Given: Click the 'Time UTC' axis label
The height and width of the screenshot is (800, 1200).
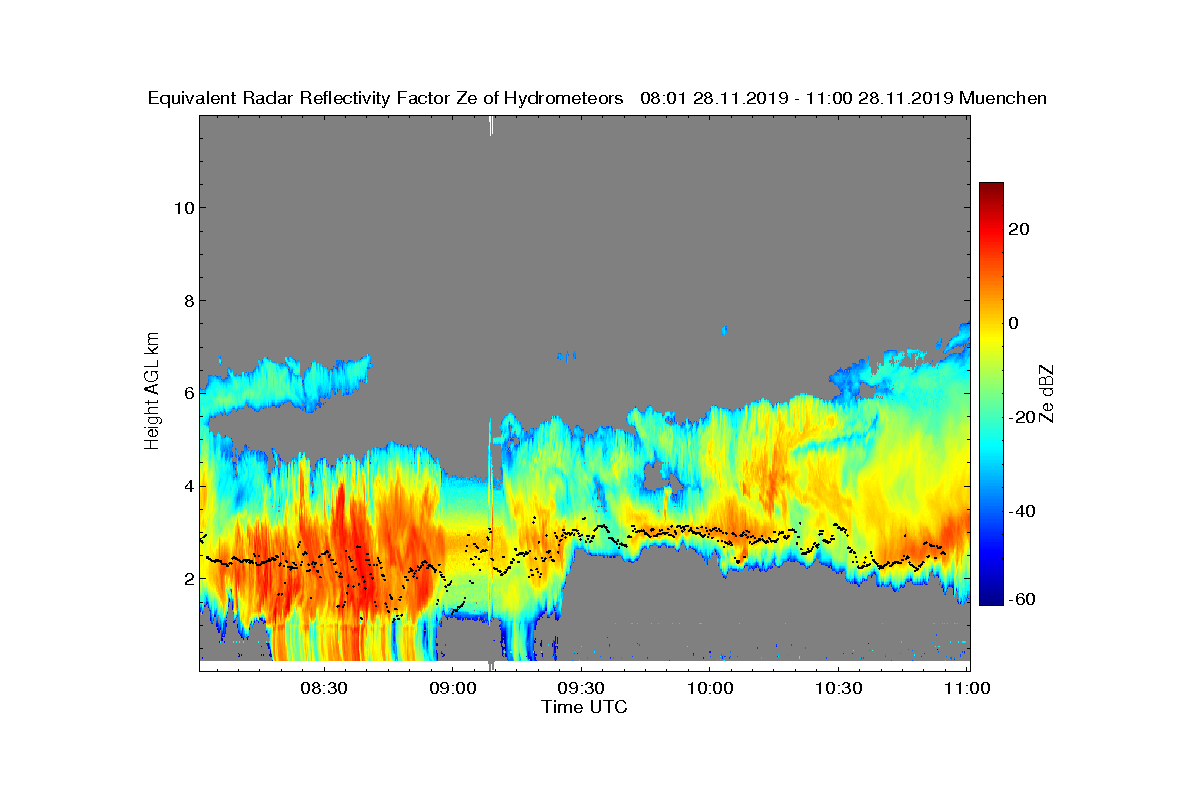Looking at the screenshot, I should coord(585,707).
